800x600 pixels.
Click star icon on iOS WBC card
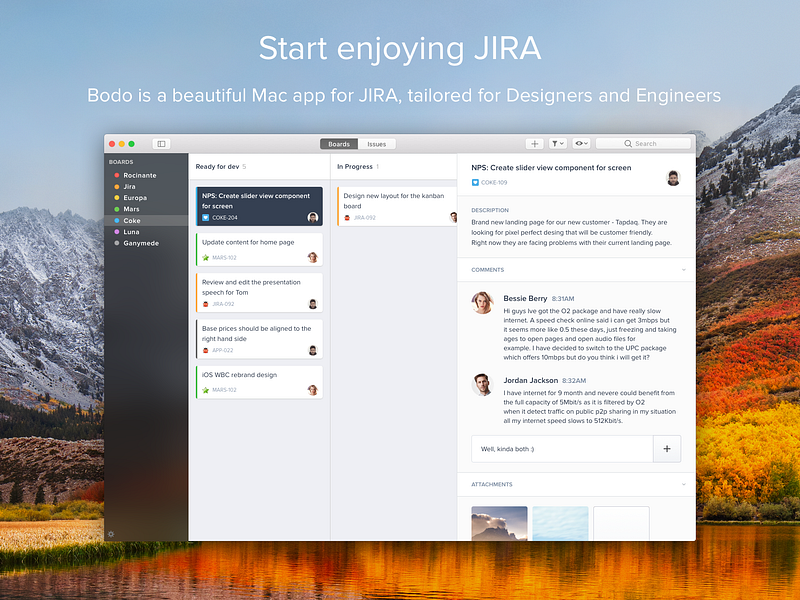(206, 390)
